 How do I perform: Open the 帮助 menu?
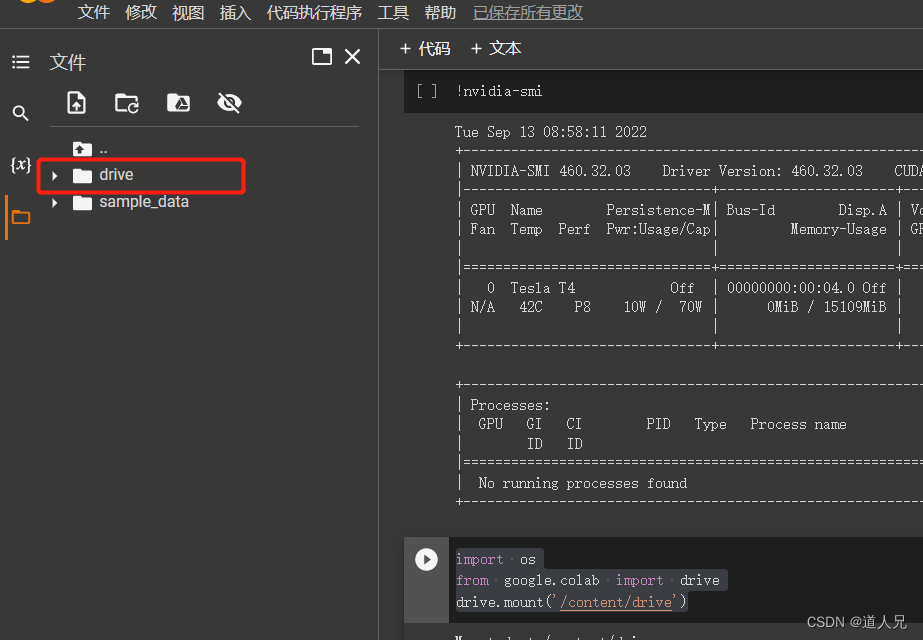(x=440, y=12)
